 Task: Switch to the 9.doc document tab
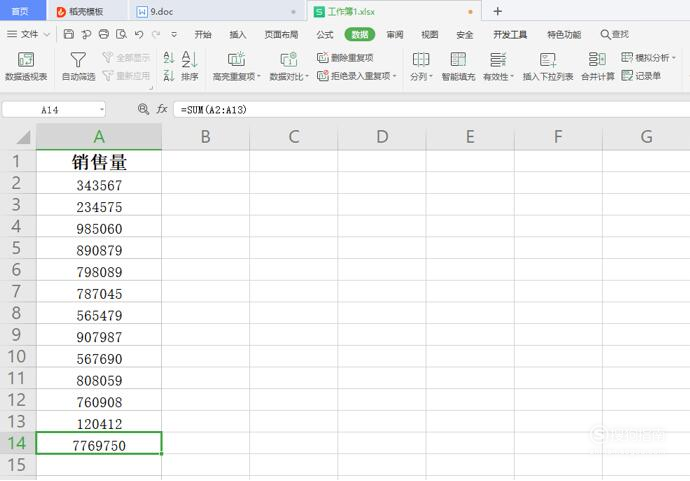tap(217, 11)
